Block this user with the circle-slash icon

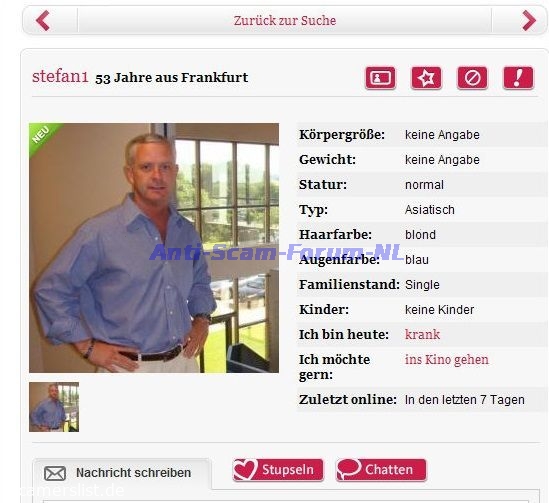coord(472,78)
